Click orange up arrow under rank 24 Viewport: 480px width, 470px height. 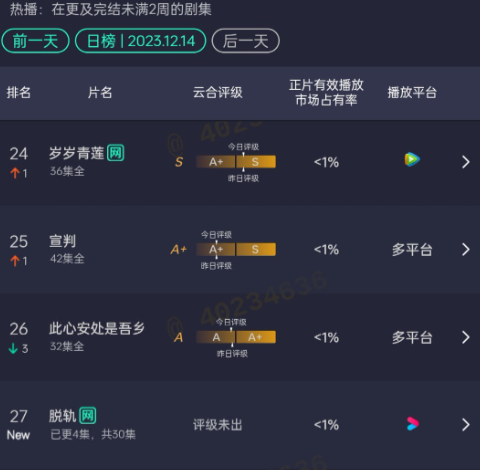click(x=15, y=173)
